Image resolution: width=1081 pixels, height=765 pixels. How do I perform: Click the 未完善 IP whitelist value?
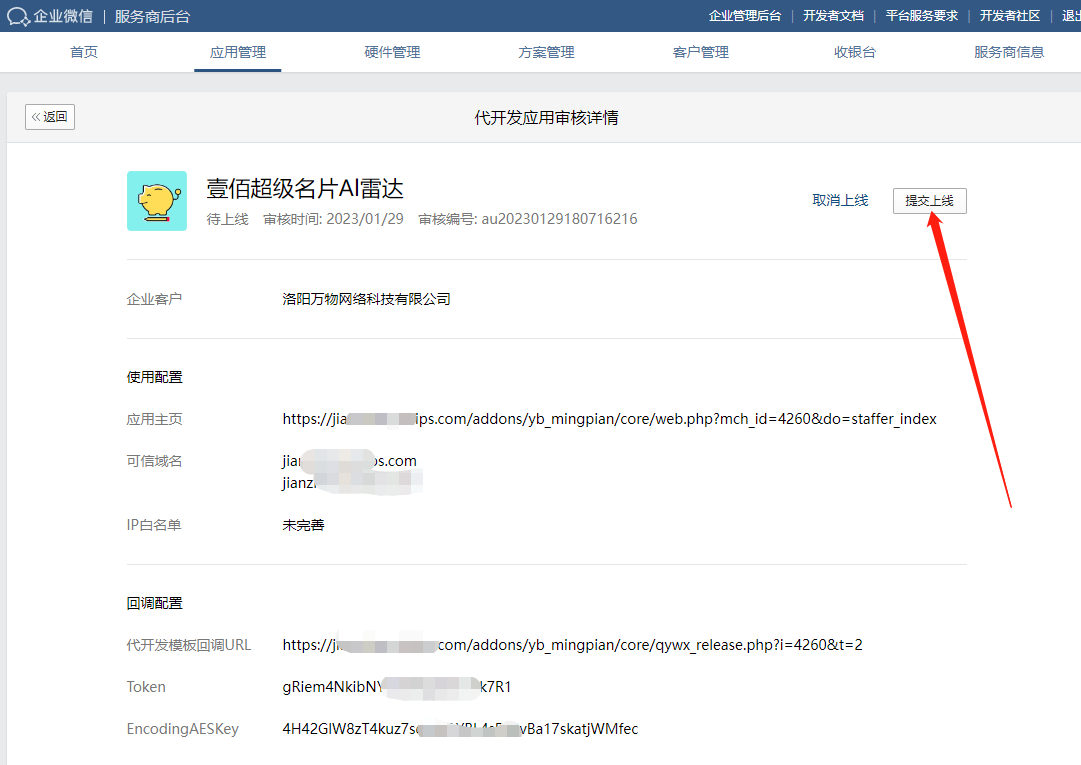tap(303, 525)
